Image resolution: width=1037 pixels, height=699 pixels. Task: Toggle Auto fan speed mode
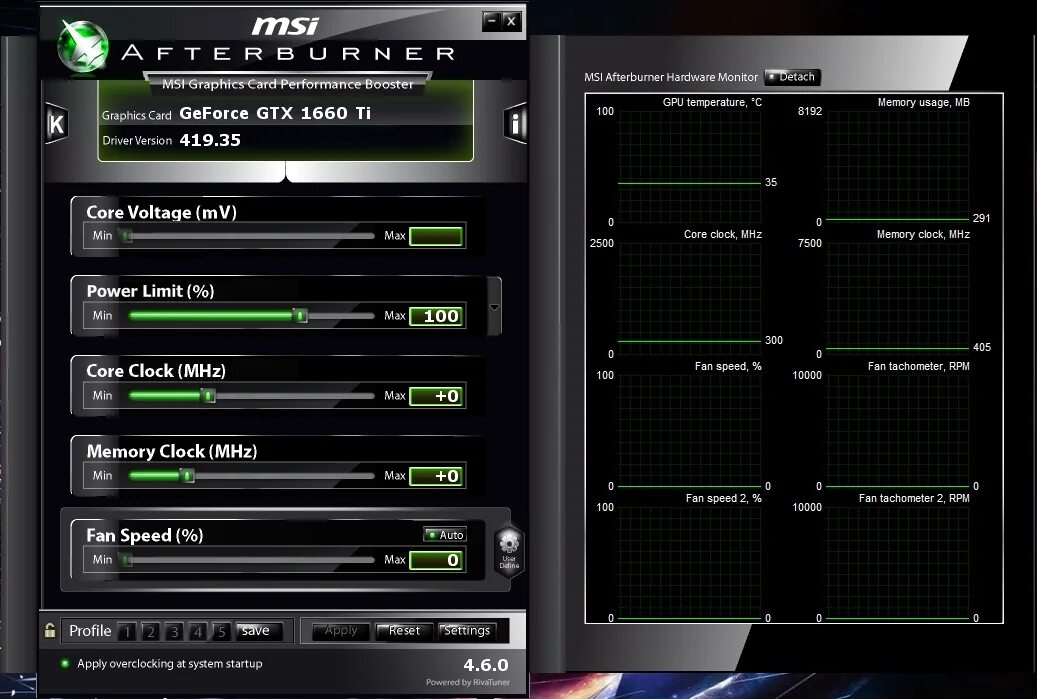pos(445,534)
